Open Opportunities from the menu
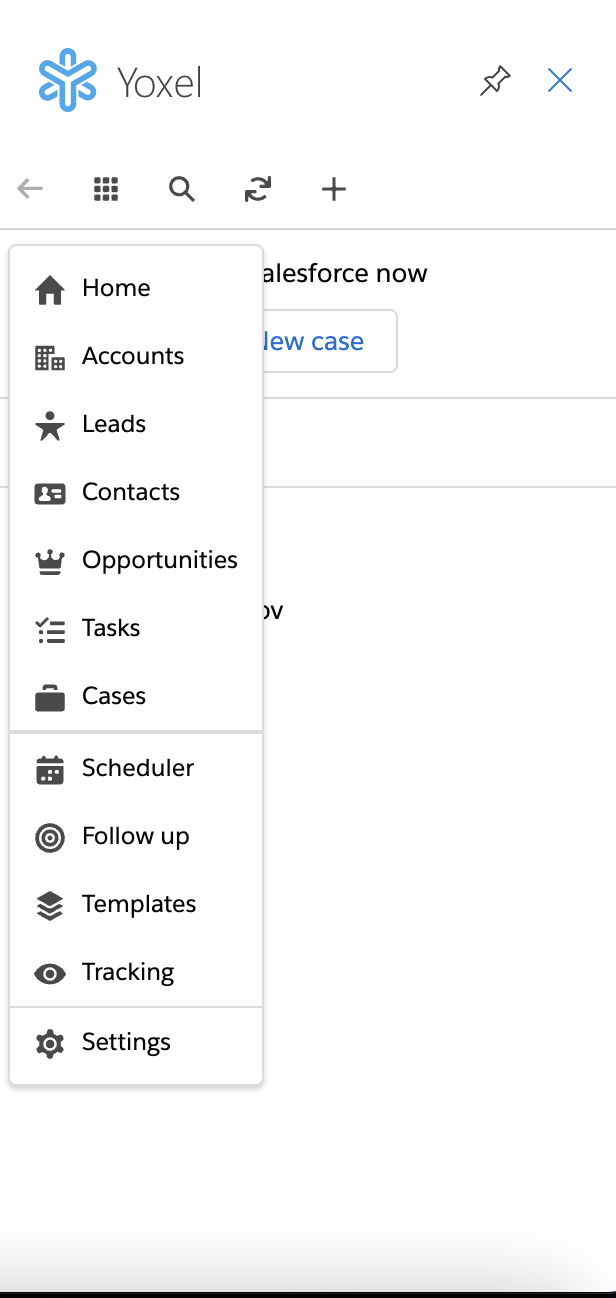The width and height of the screenshot is (616, 1298). 160,560
